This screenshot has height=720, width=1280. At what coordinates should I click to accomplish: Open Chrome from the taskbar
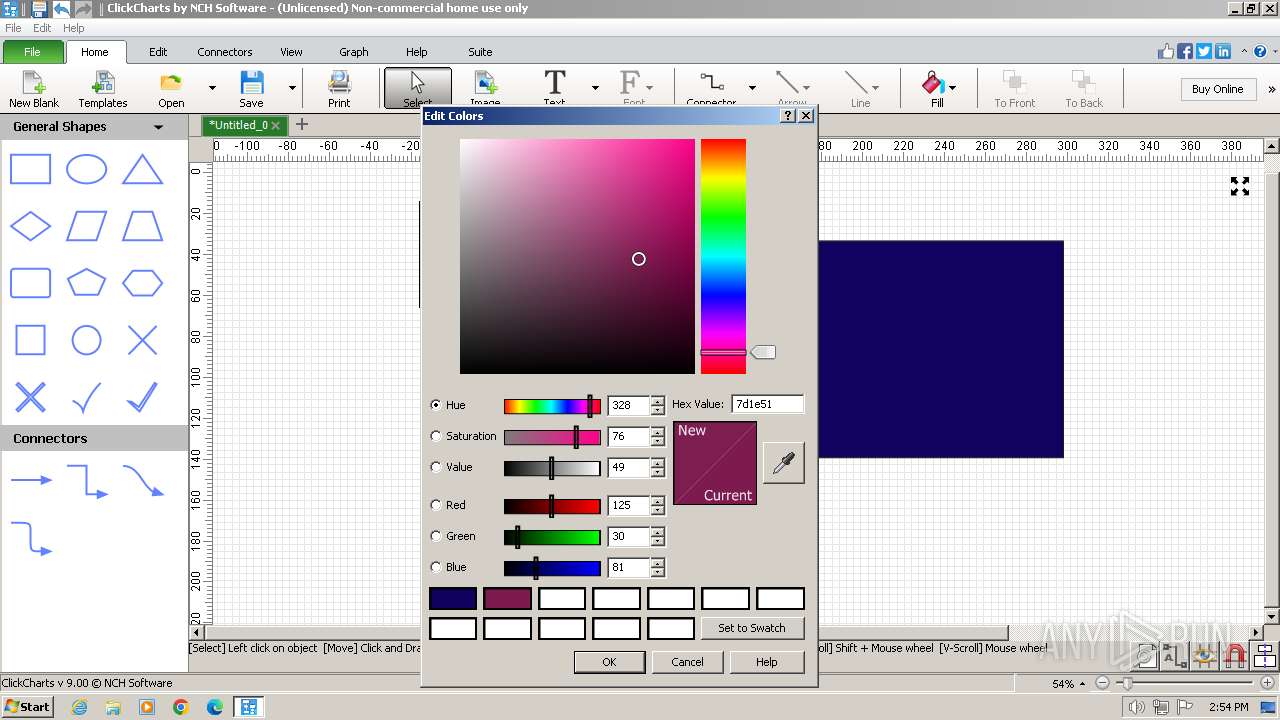(x=180, y=707)
